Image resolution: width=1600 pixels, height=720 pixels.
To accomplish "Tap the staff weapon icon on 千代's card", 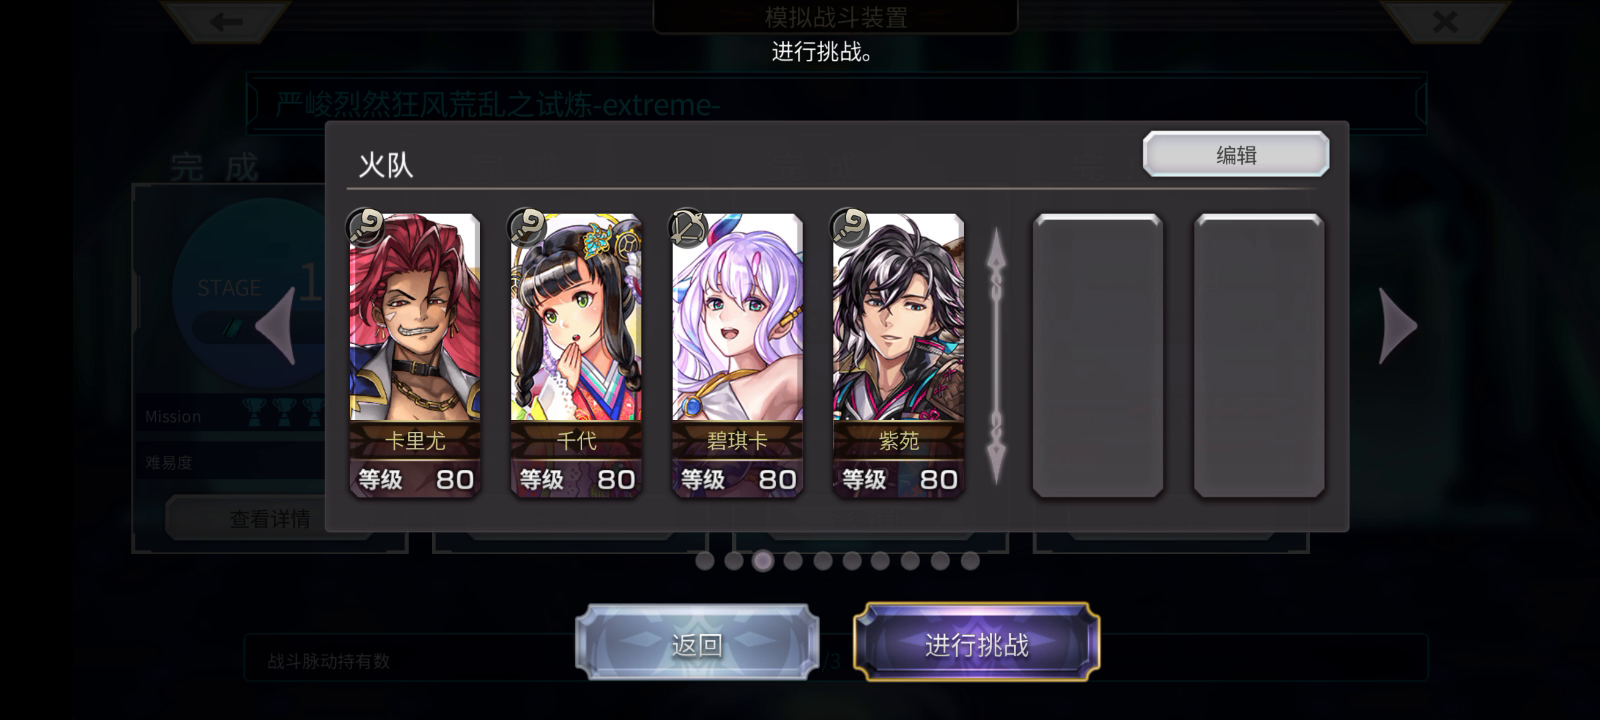I will tap(527, 227).
